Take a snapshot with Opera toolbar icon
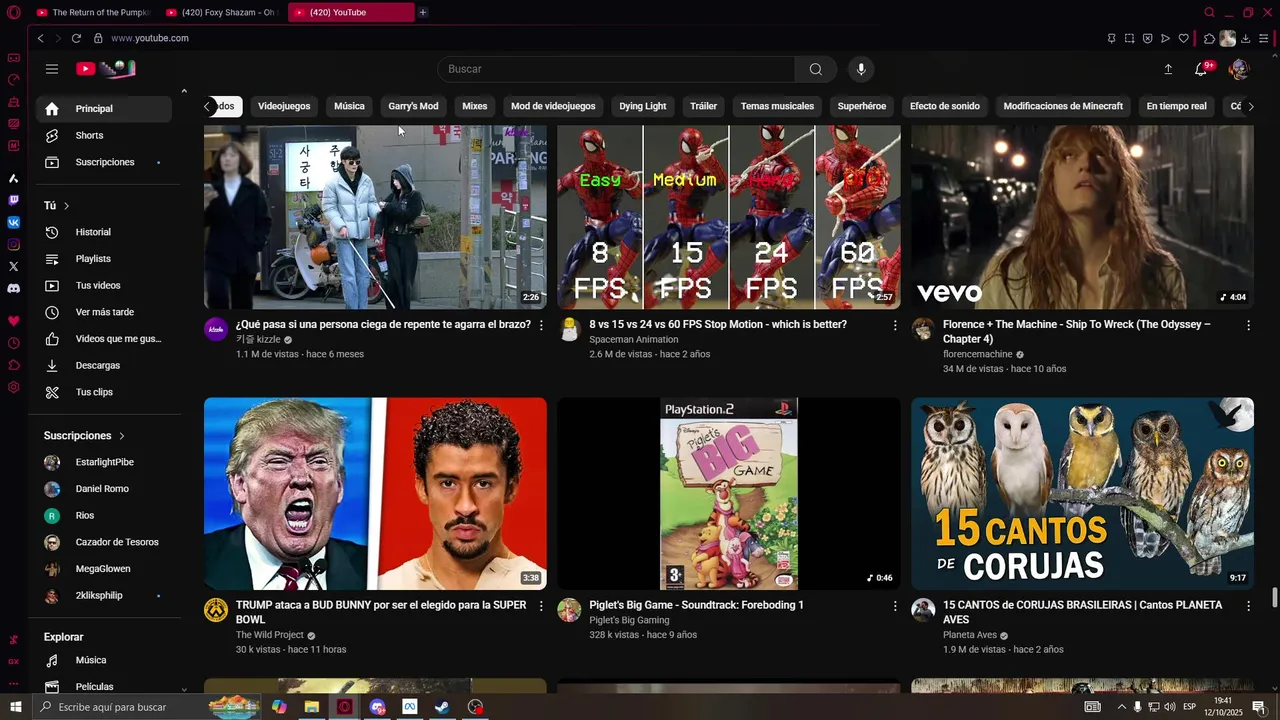The width and height of the screenshot is (1280, 720). point(1129,38)
